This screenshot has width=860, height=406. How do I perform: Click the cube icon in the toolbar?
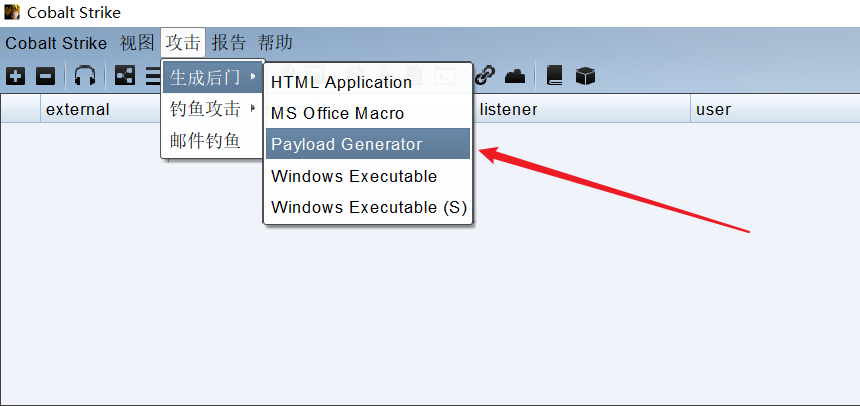tap(585, 76)
